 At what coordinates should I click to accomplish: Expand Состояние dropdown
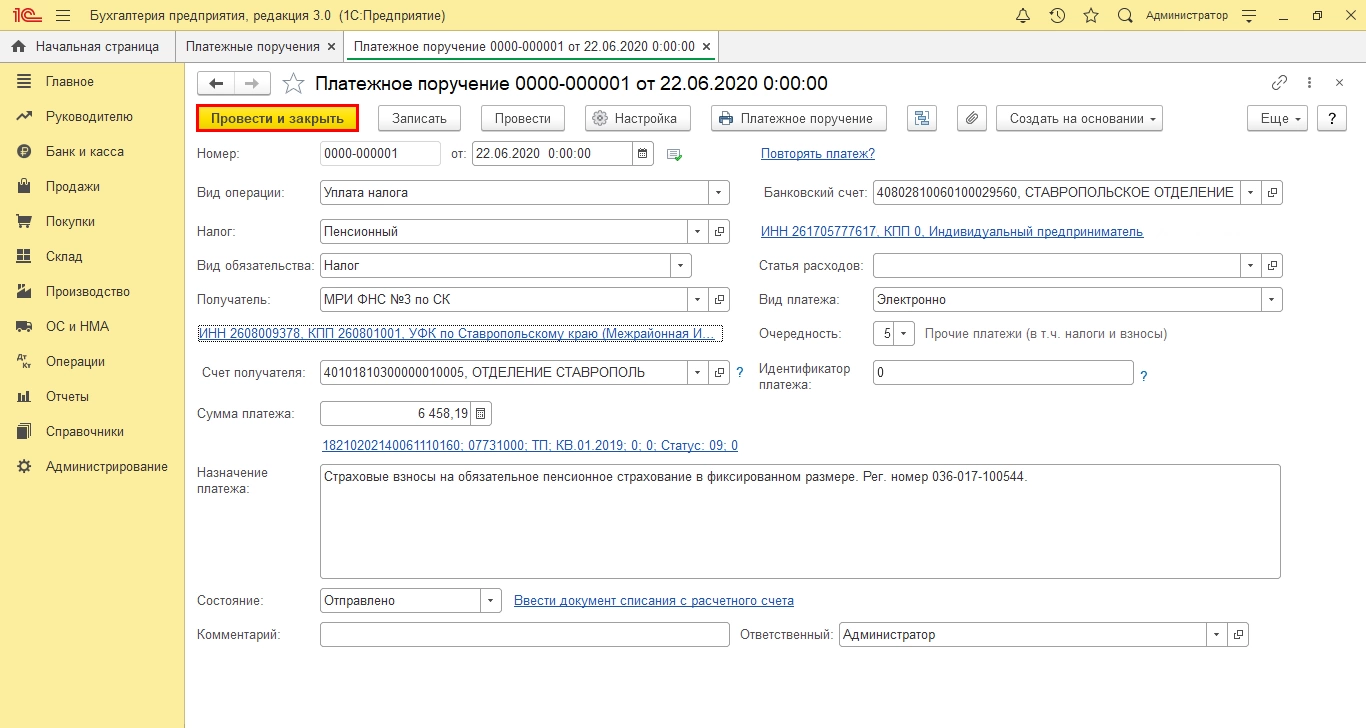(x=491, y=601)
